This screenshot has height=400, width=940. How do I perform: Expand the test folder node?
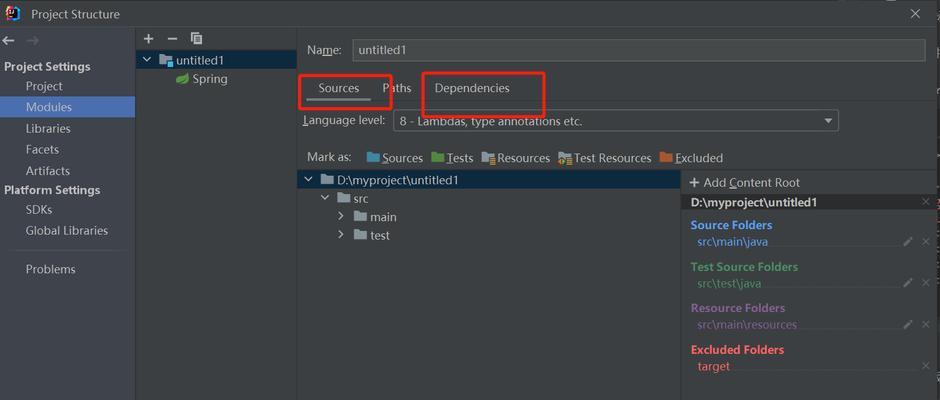(341, 235)
